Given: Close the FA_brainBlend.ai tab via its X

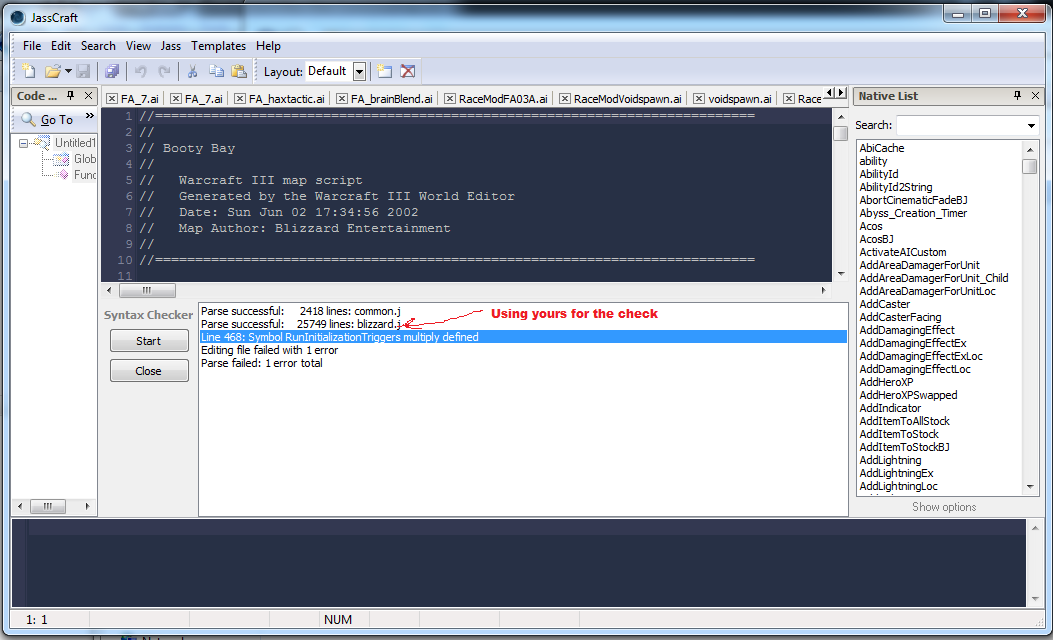Looking at the screenshot, I should (342, 99).
